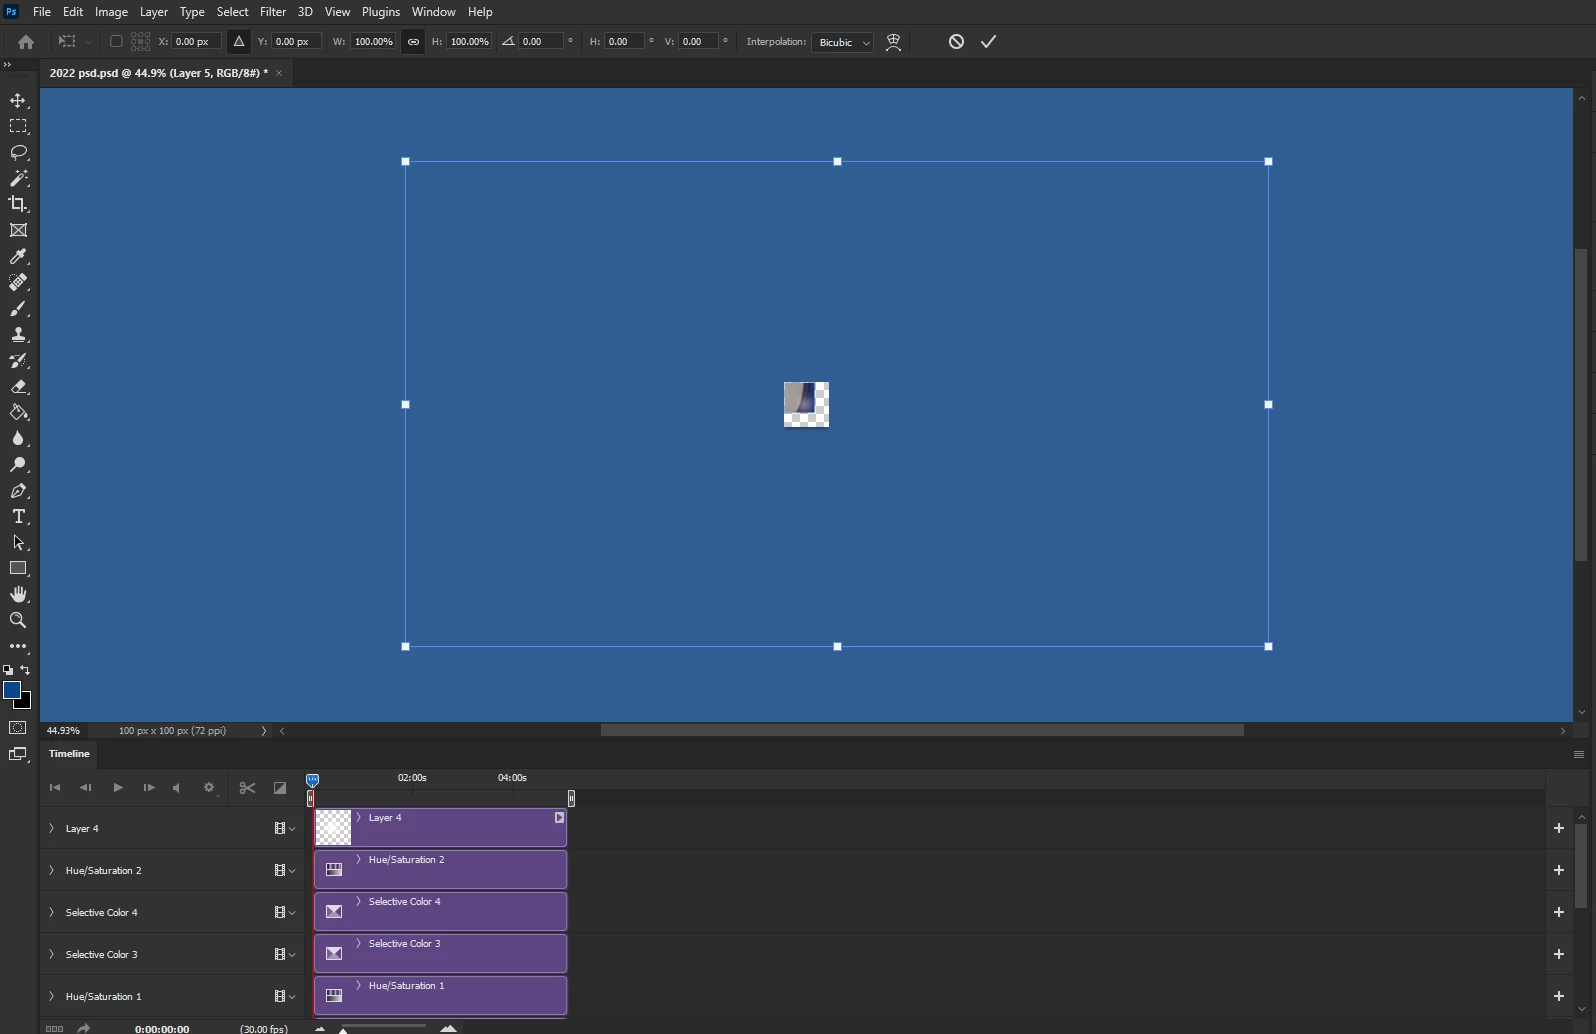The height and width of the screenshot is (1034, 1596).
Task: Open the Edit menu
Action: (x=73, y=12)
